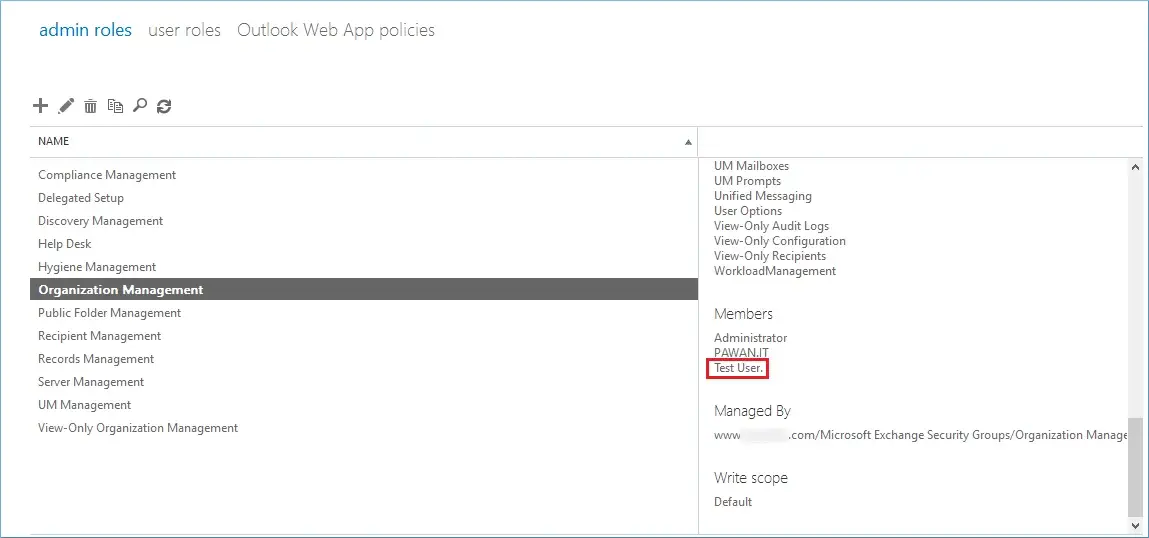The width and height of the screenshot is (1149, 538).
Task: Edit the selected role group
Action: click(66, 106)
